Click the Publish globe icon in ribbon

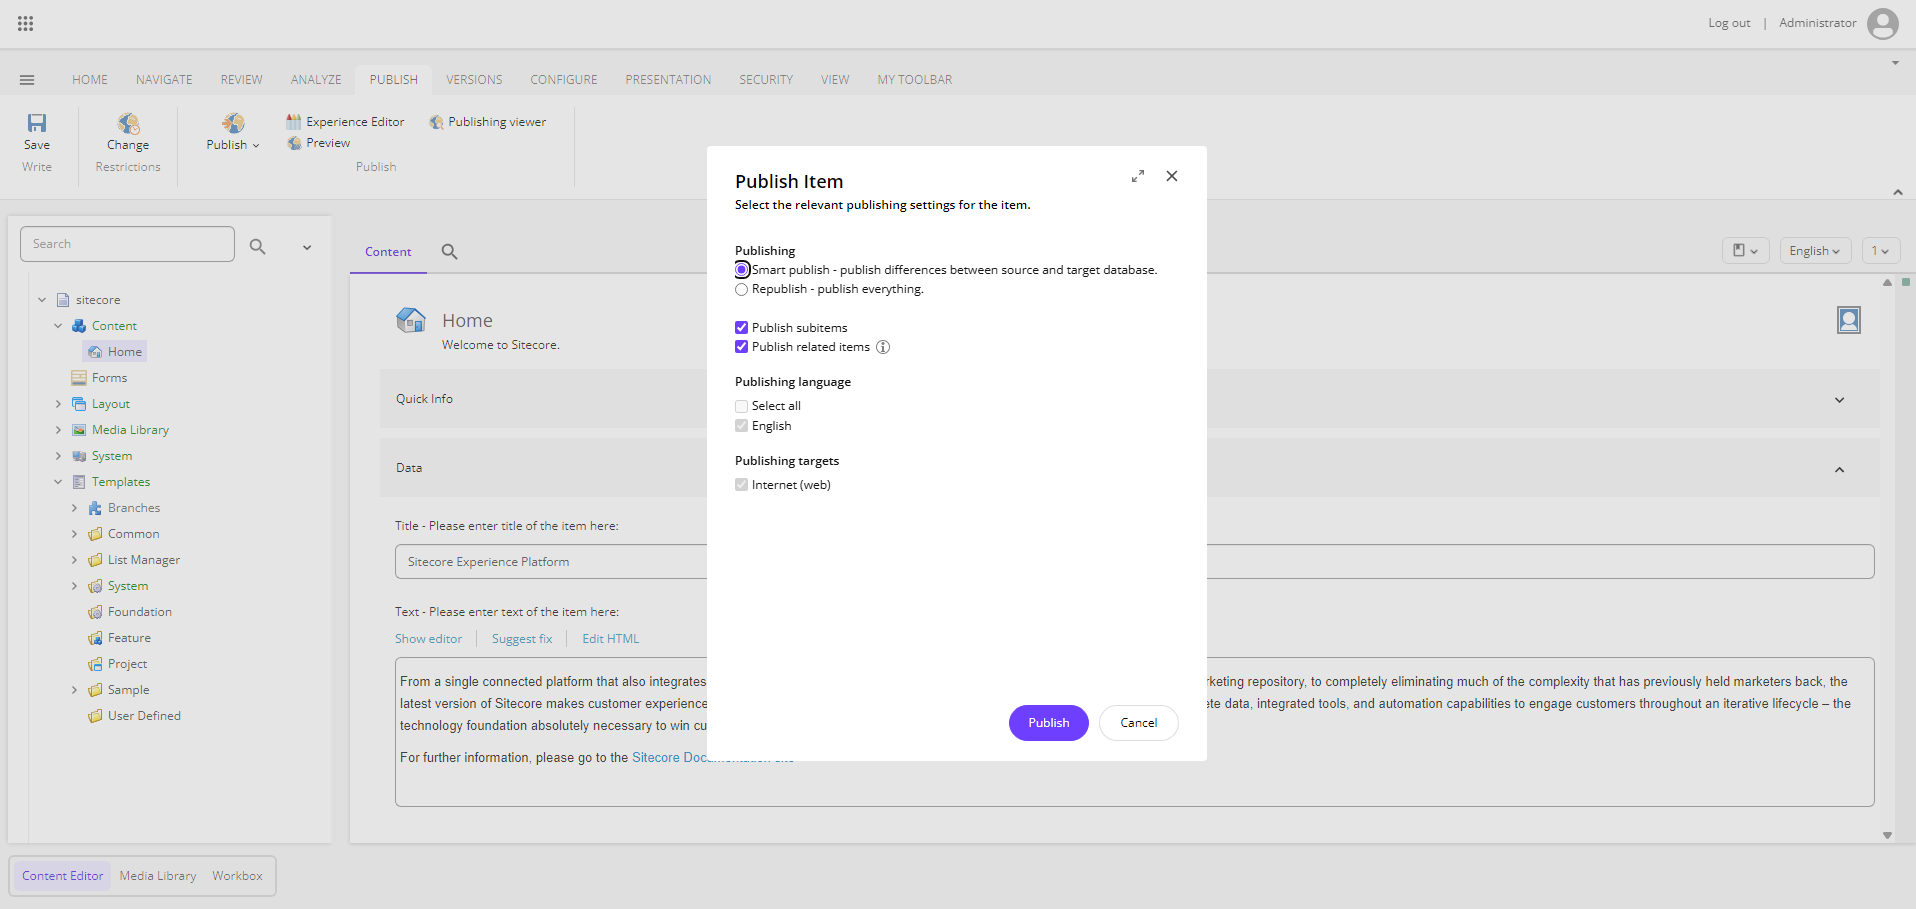pos(233,123)
